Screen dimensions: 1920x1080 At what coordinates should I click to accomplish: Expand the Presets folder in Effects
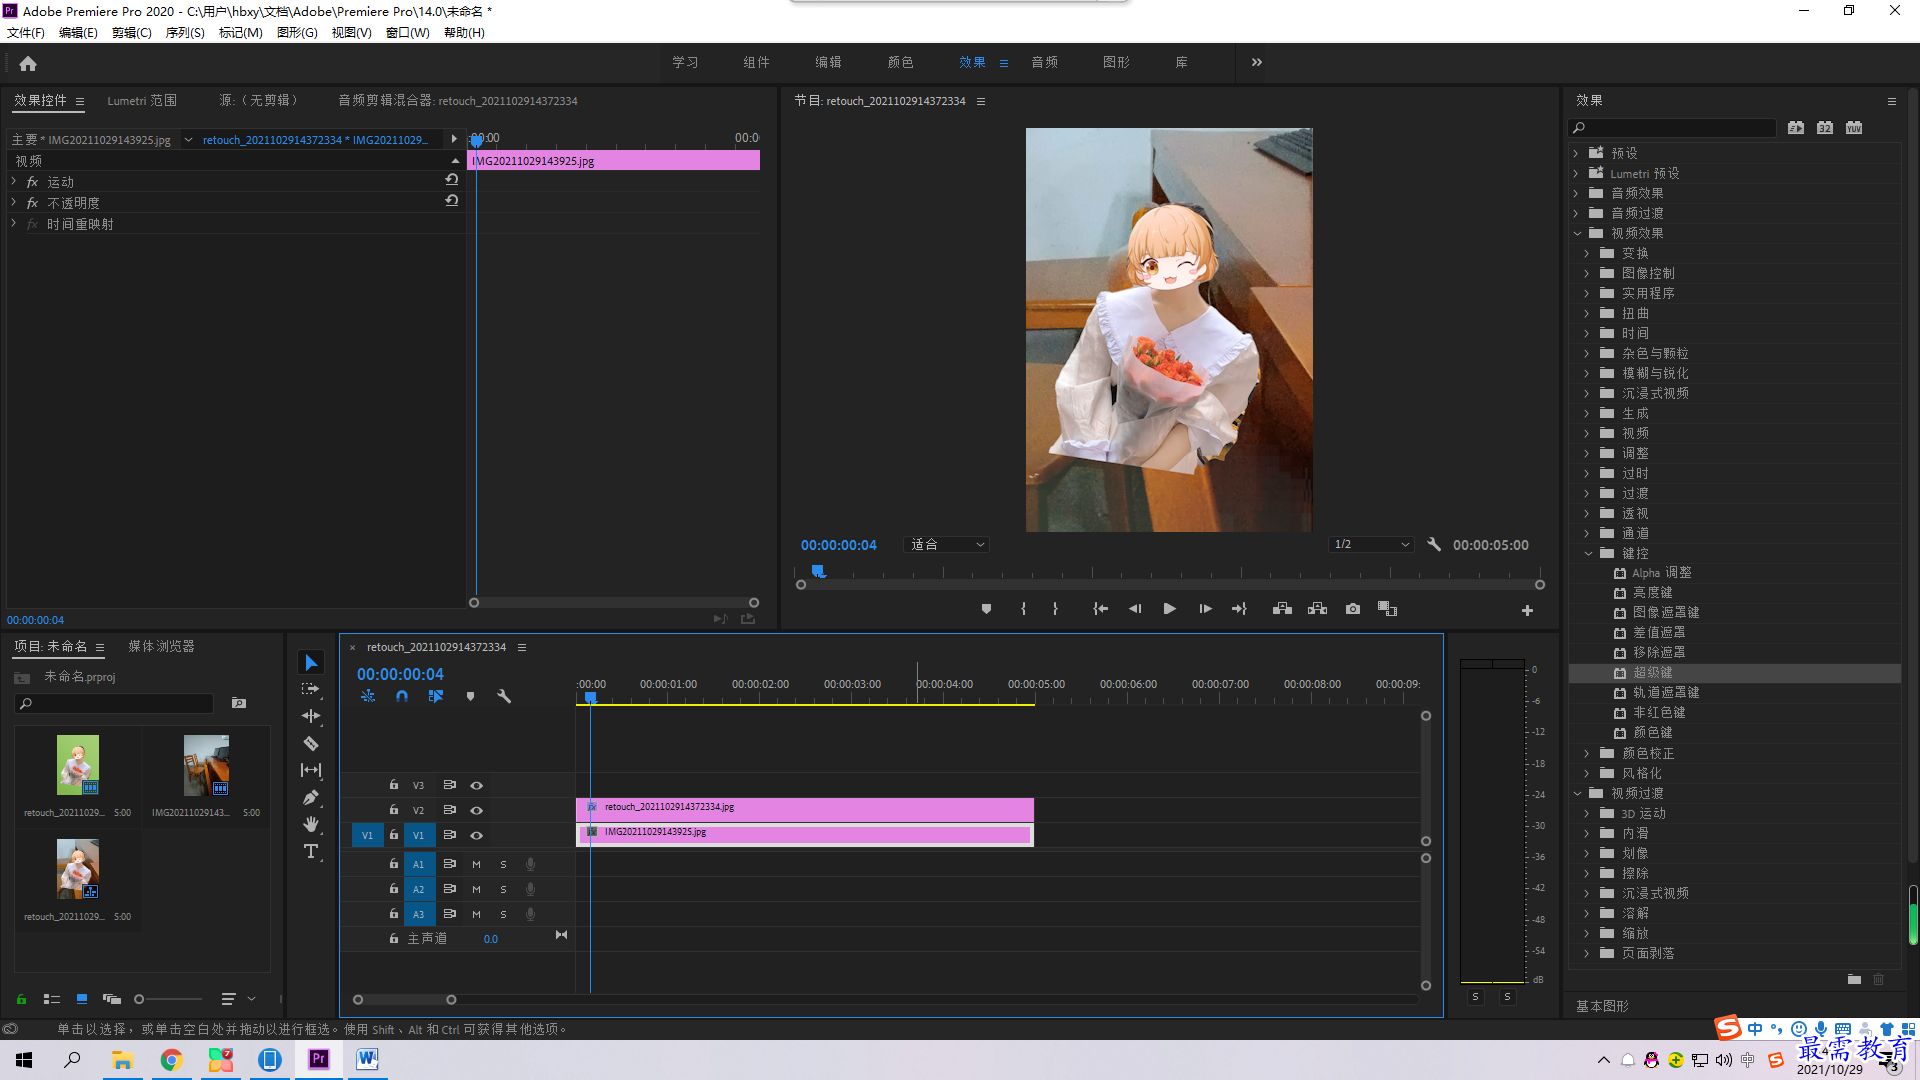[1577, 153]
